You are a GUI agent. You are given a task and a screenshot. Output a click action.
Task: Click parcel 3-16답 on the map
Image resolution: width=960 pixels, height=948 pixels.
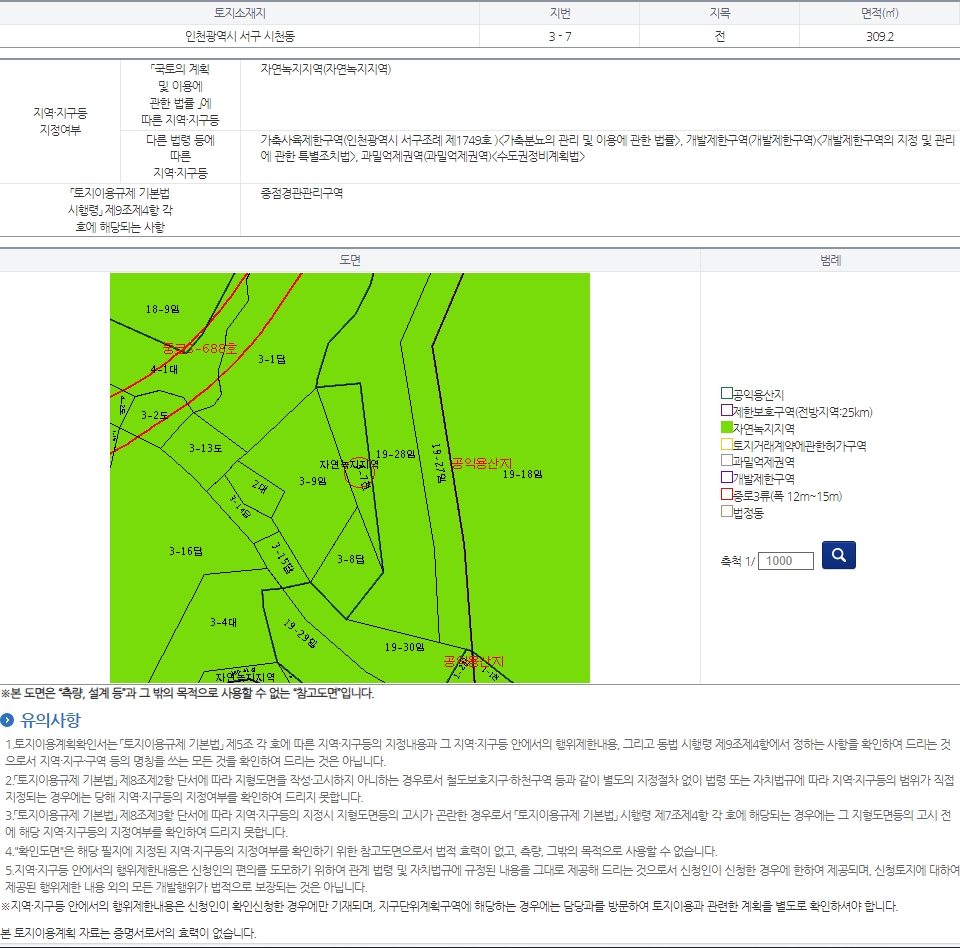coord(185,551)
